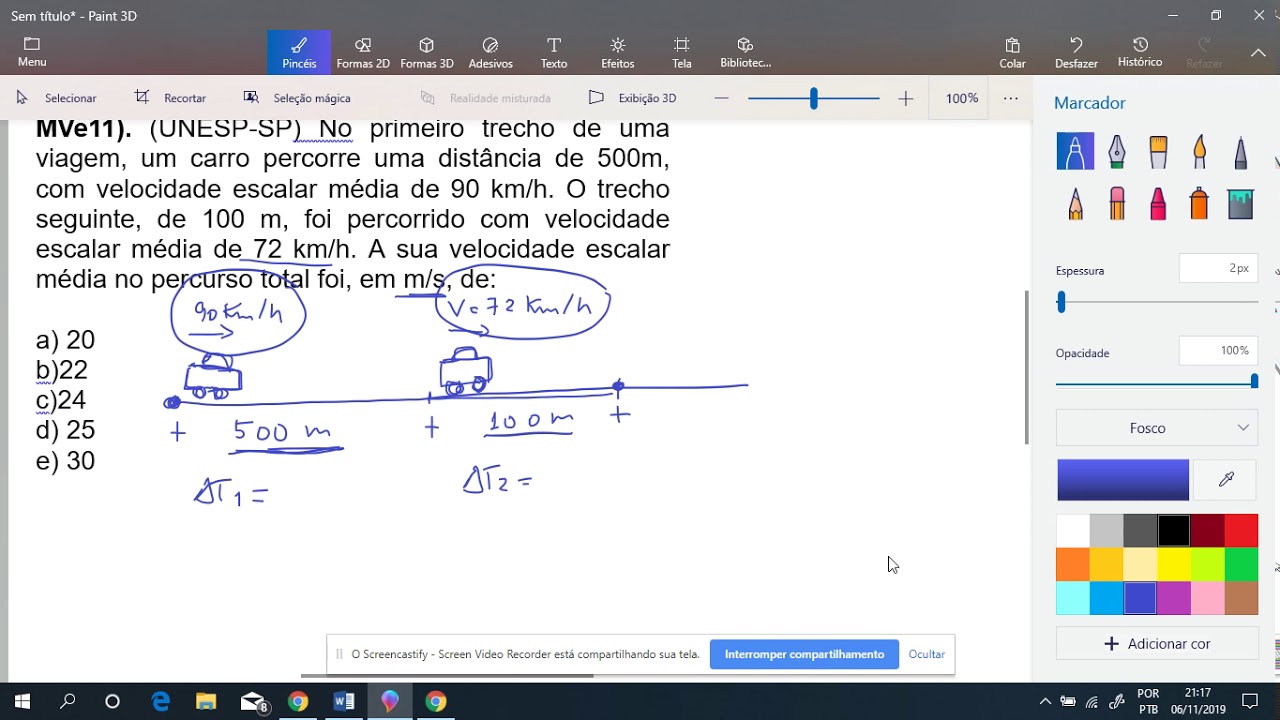Open the Menu folder button
Viewport: 1280px width, 720px height.
point(32,53)
